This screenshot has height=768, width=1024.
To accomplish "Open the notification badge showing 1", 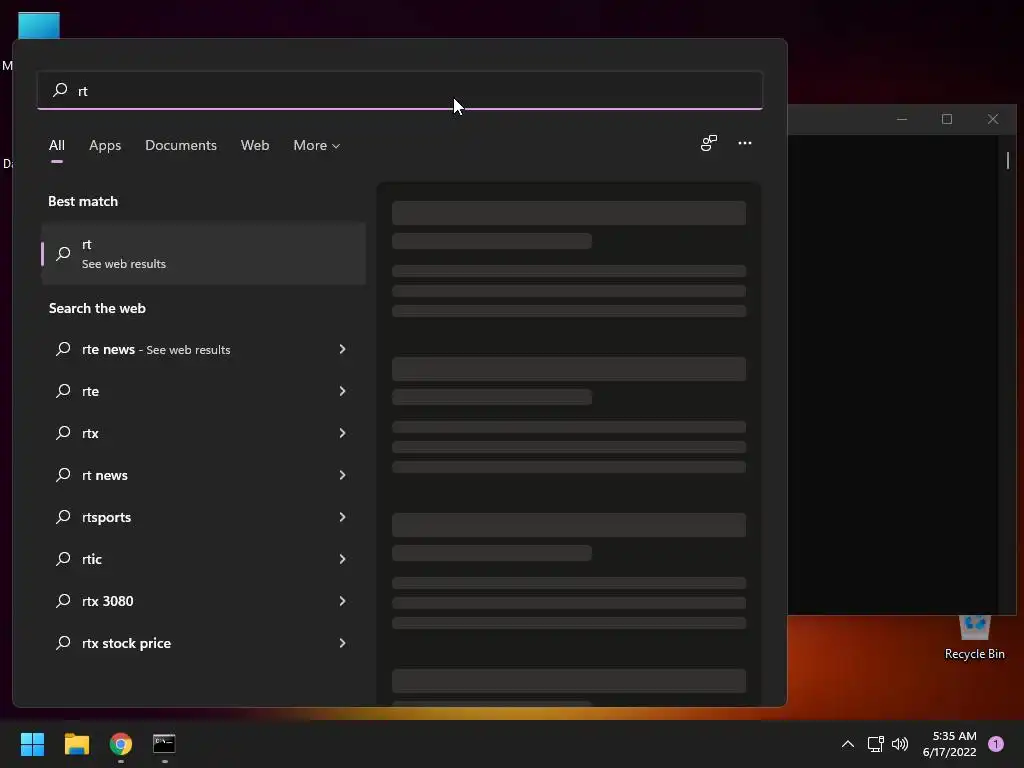I will point(996,744).
